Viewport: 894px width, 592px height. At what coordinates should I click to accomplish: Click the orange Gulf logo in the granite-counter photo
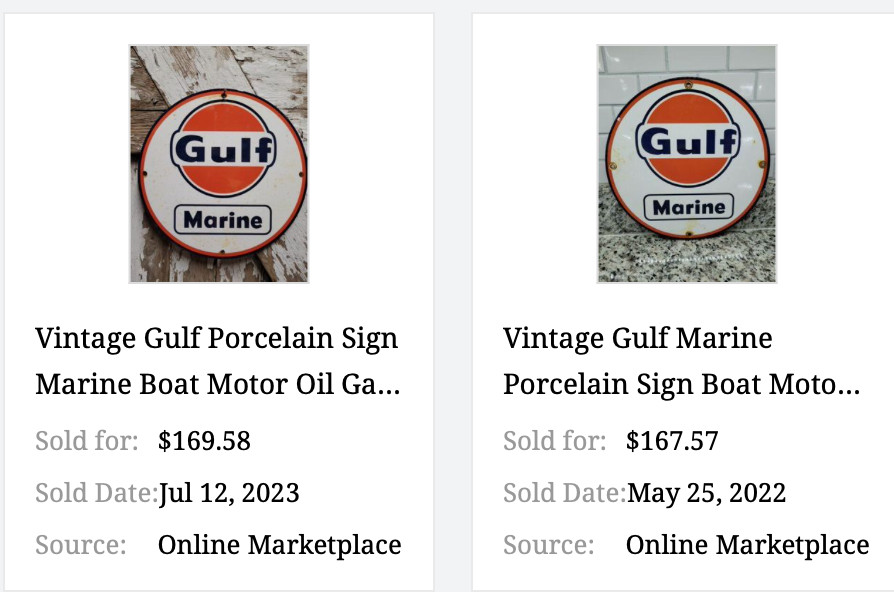click(x=688, y=140)
